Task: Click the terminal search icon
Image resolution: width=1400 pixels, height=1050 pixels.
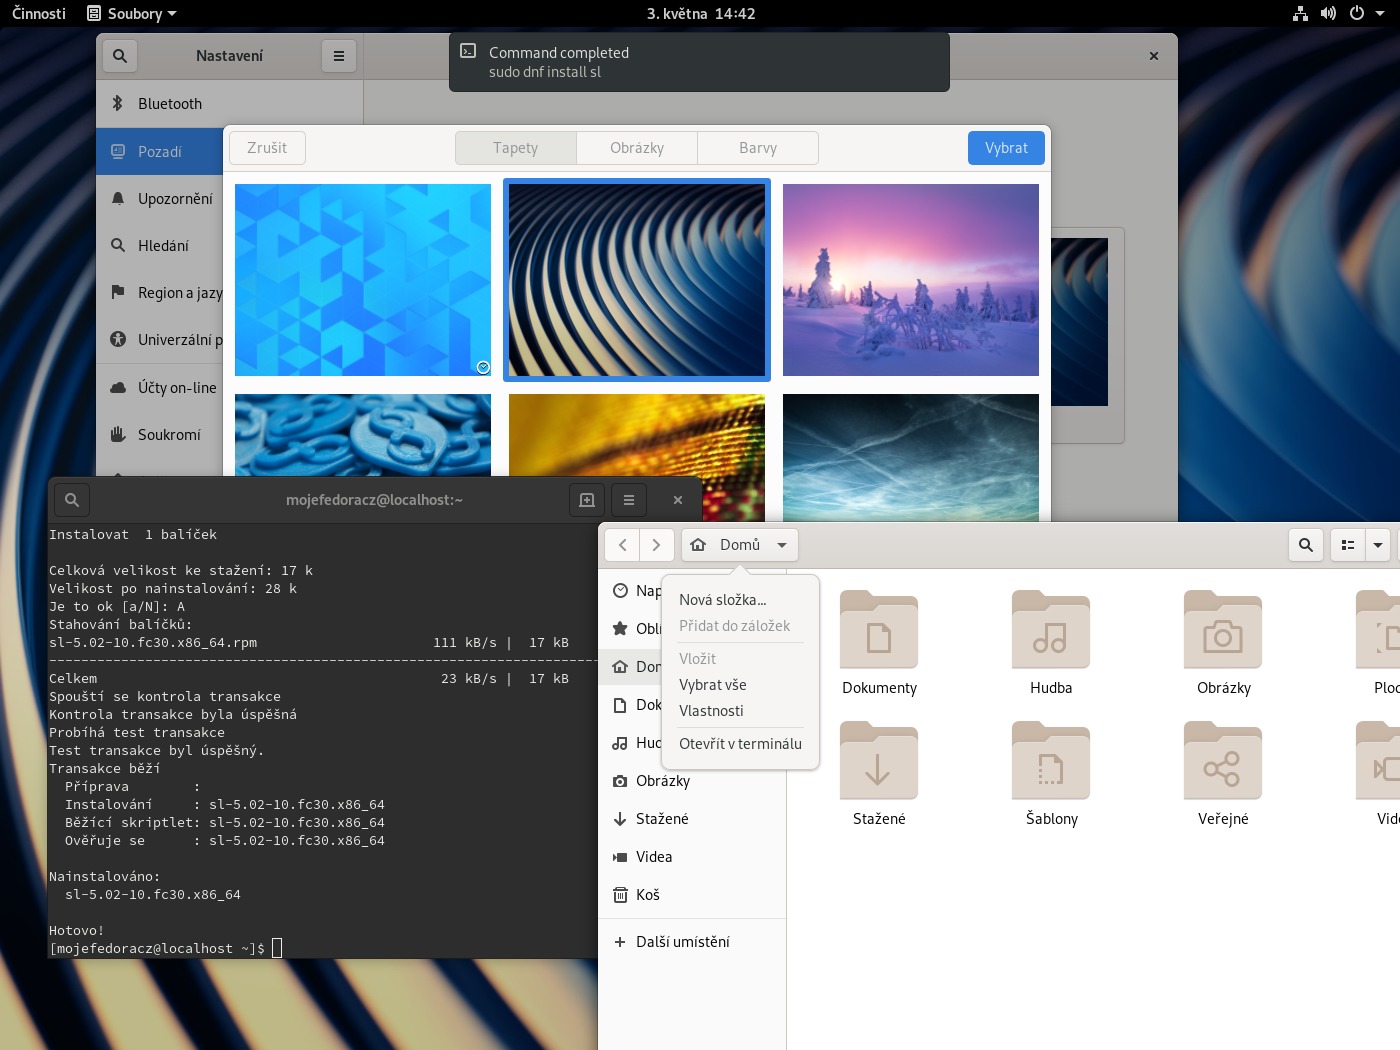Action: click(72, 500)
